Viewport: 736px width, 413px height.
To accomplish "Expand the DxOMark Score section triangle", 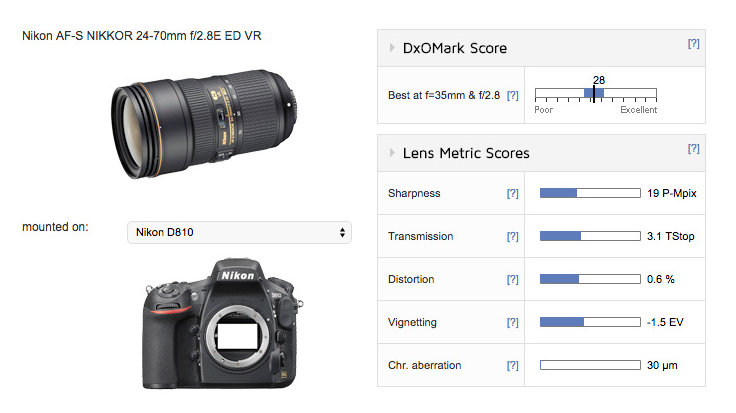I will 392,47.
